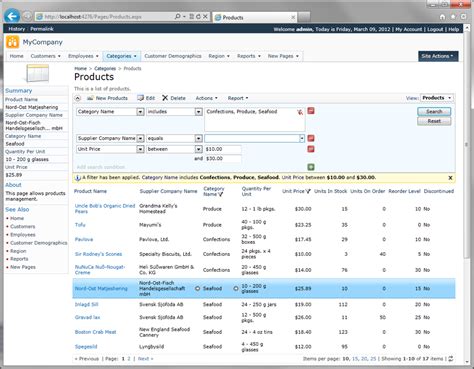Click the browser home icon
The width and height of the screenshot is (474, 369).
coord(442,17)
